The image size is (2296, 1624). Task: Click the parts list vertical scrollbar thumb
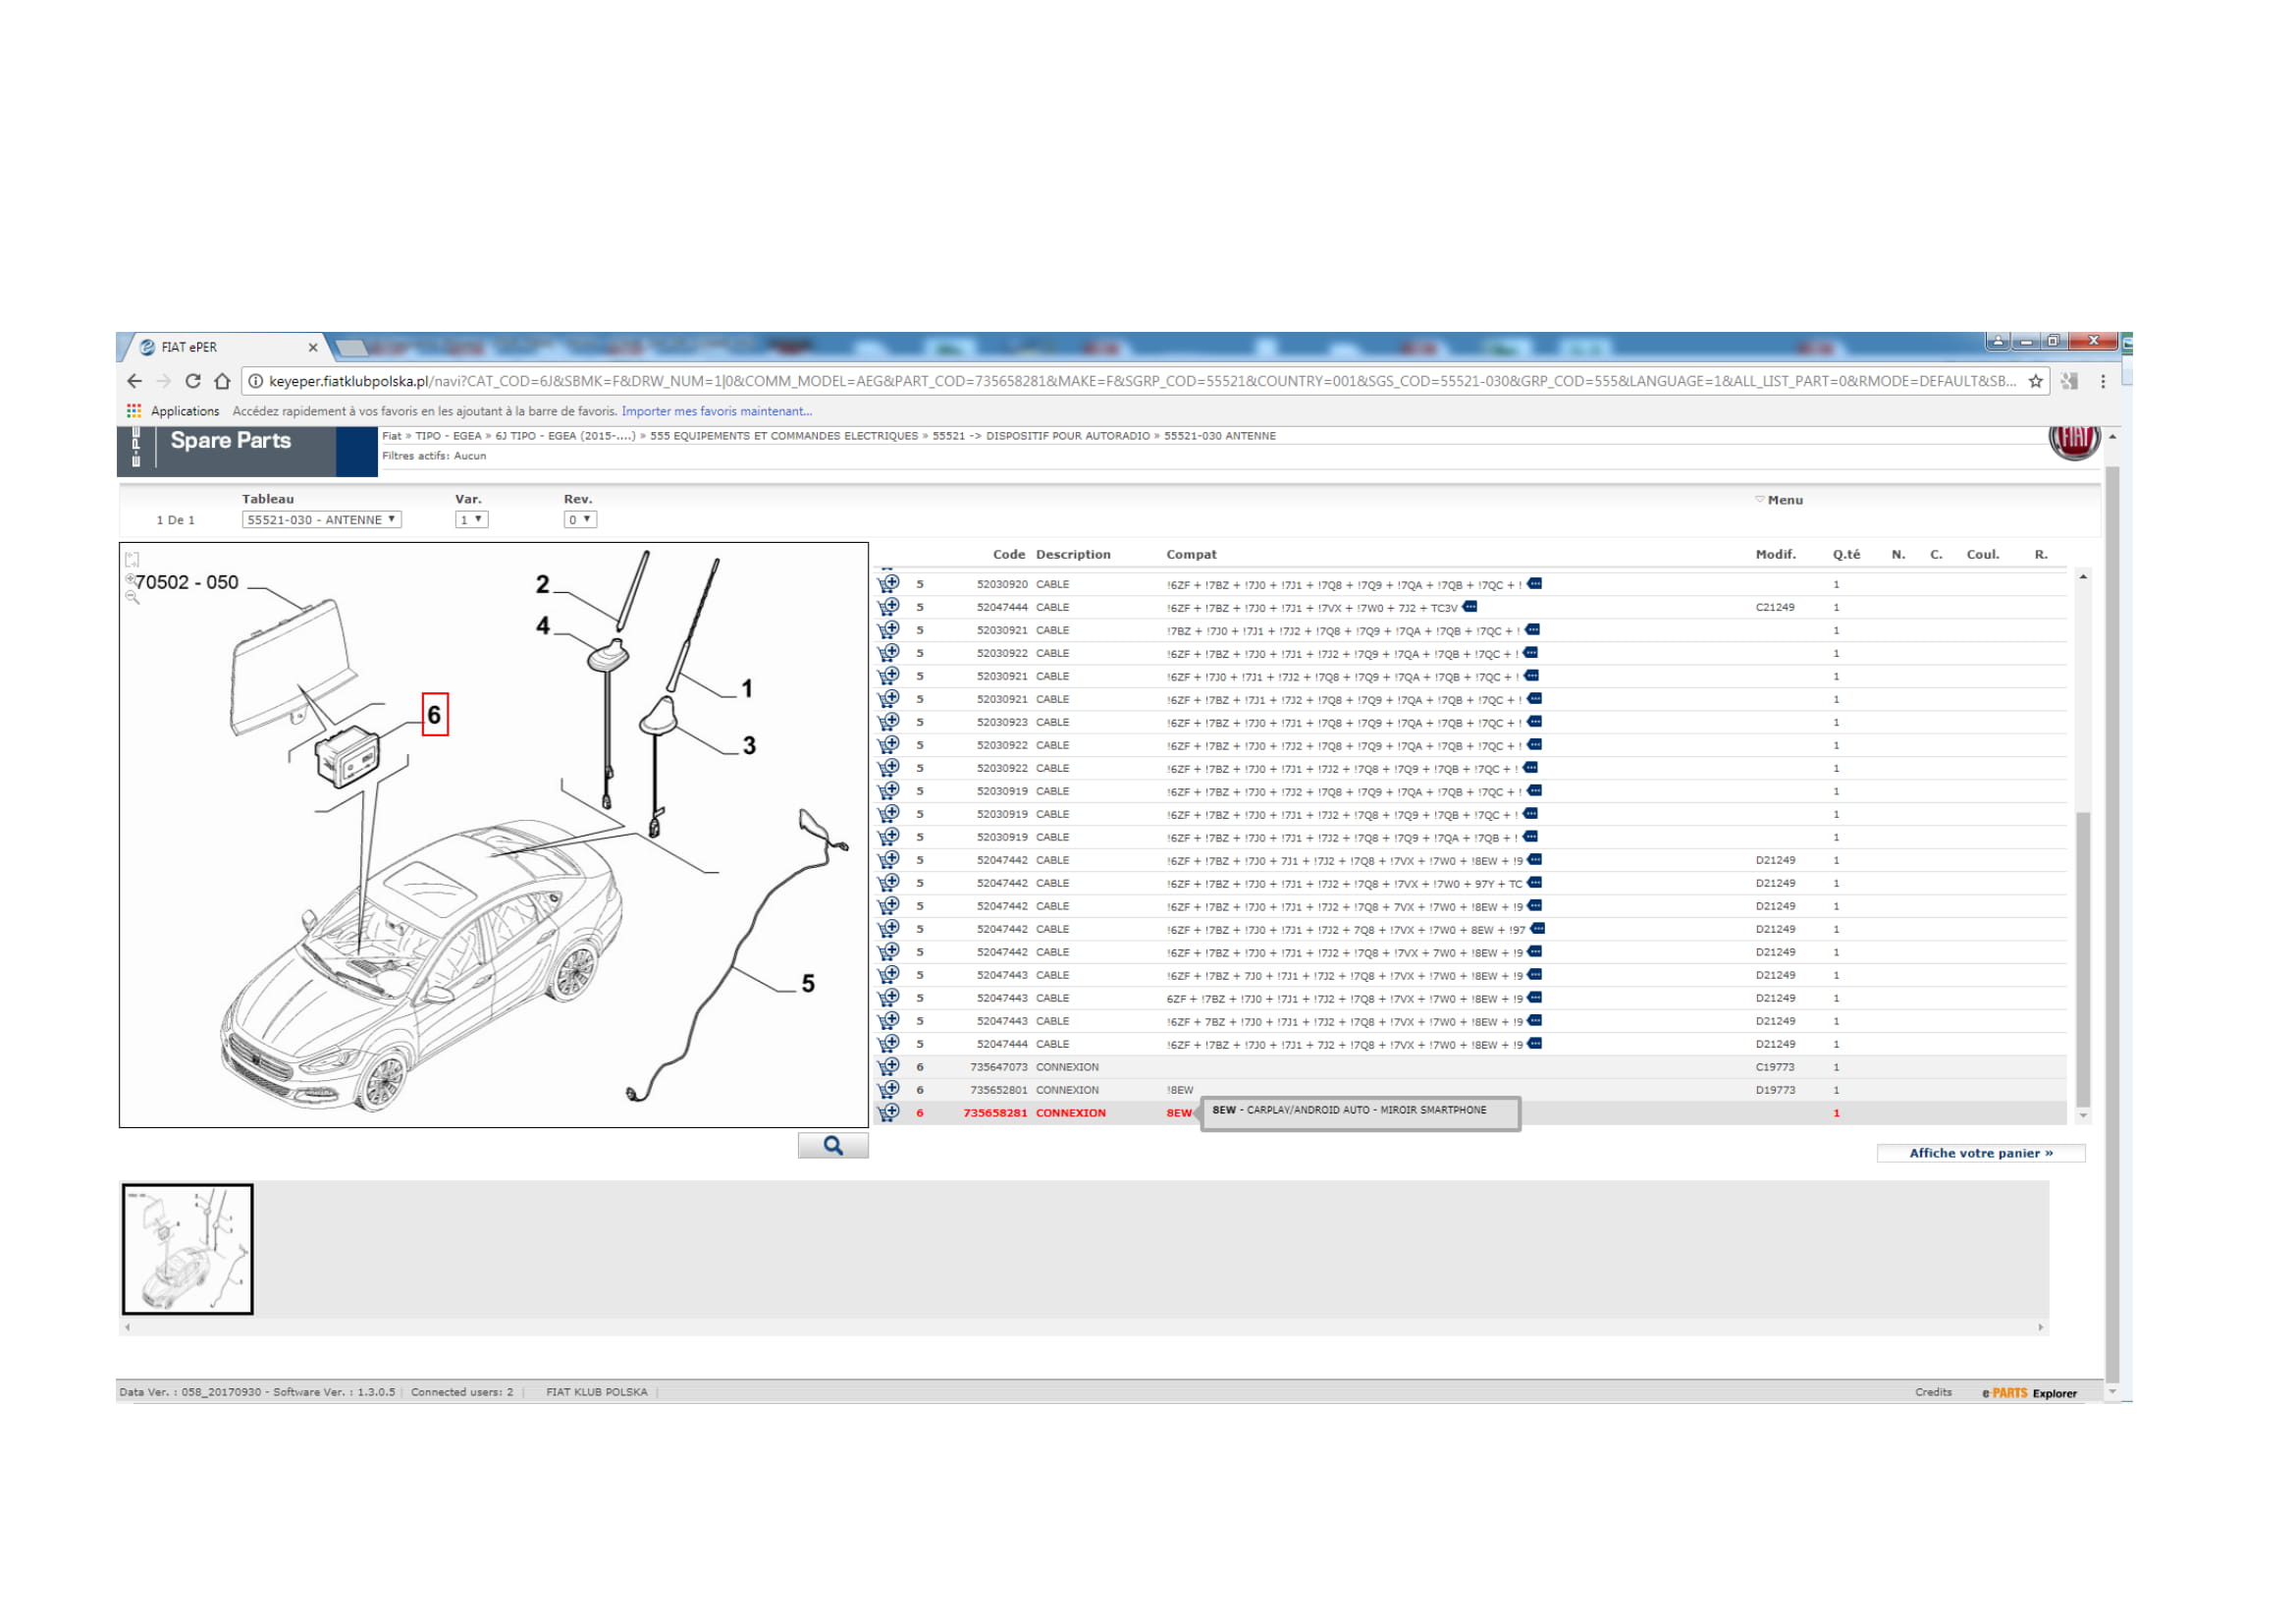click(2083, 958)
